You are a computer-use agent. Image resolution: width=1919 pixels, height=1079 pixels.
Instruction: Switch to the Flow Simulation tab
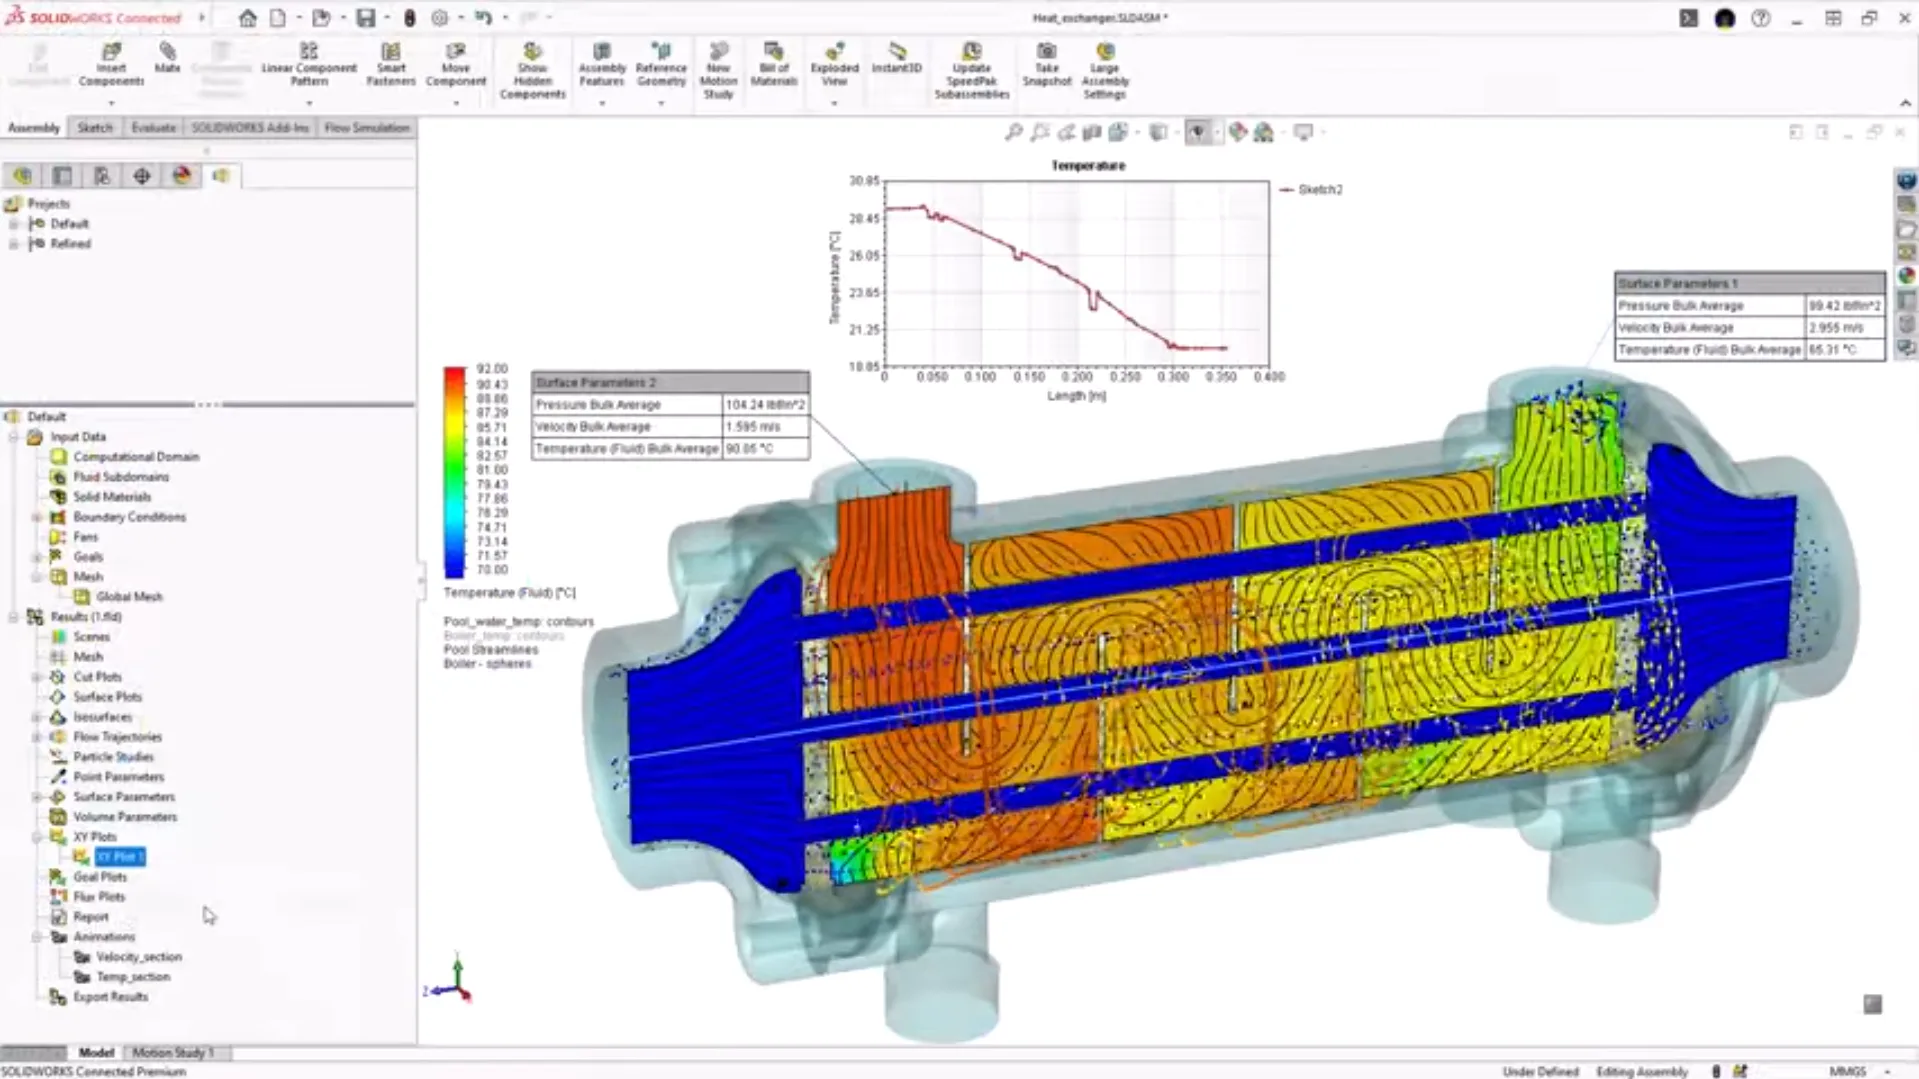[366, 128]
